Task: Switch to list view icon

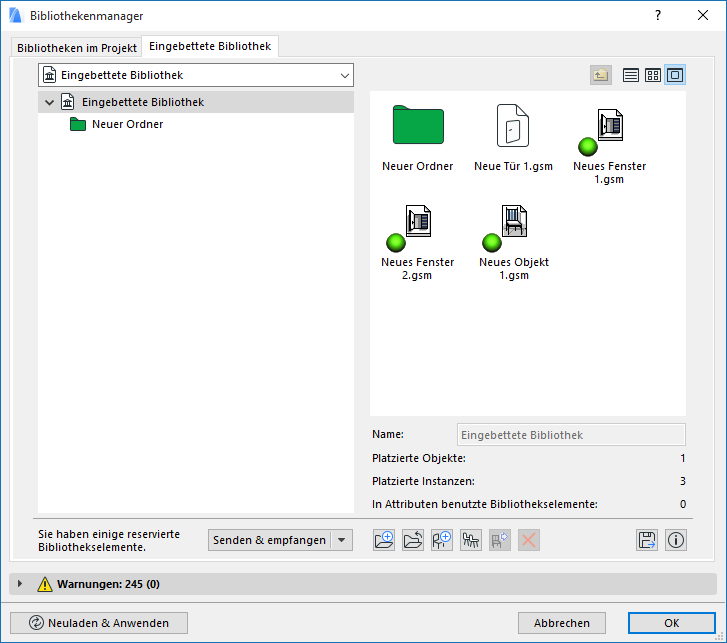Action: point(631,75)
